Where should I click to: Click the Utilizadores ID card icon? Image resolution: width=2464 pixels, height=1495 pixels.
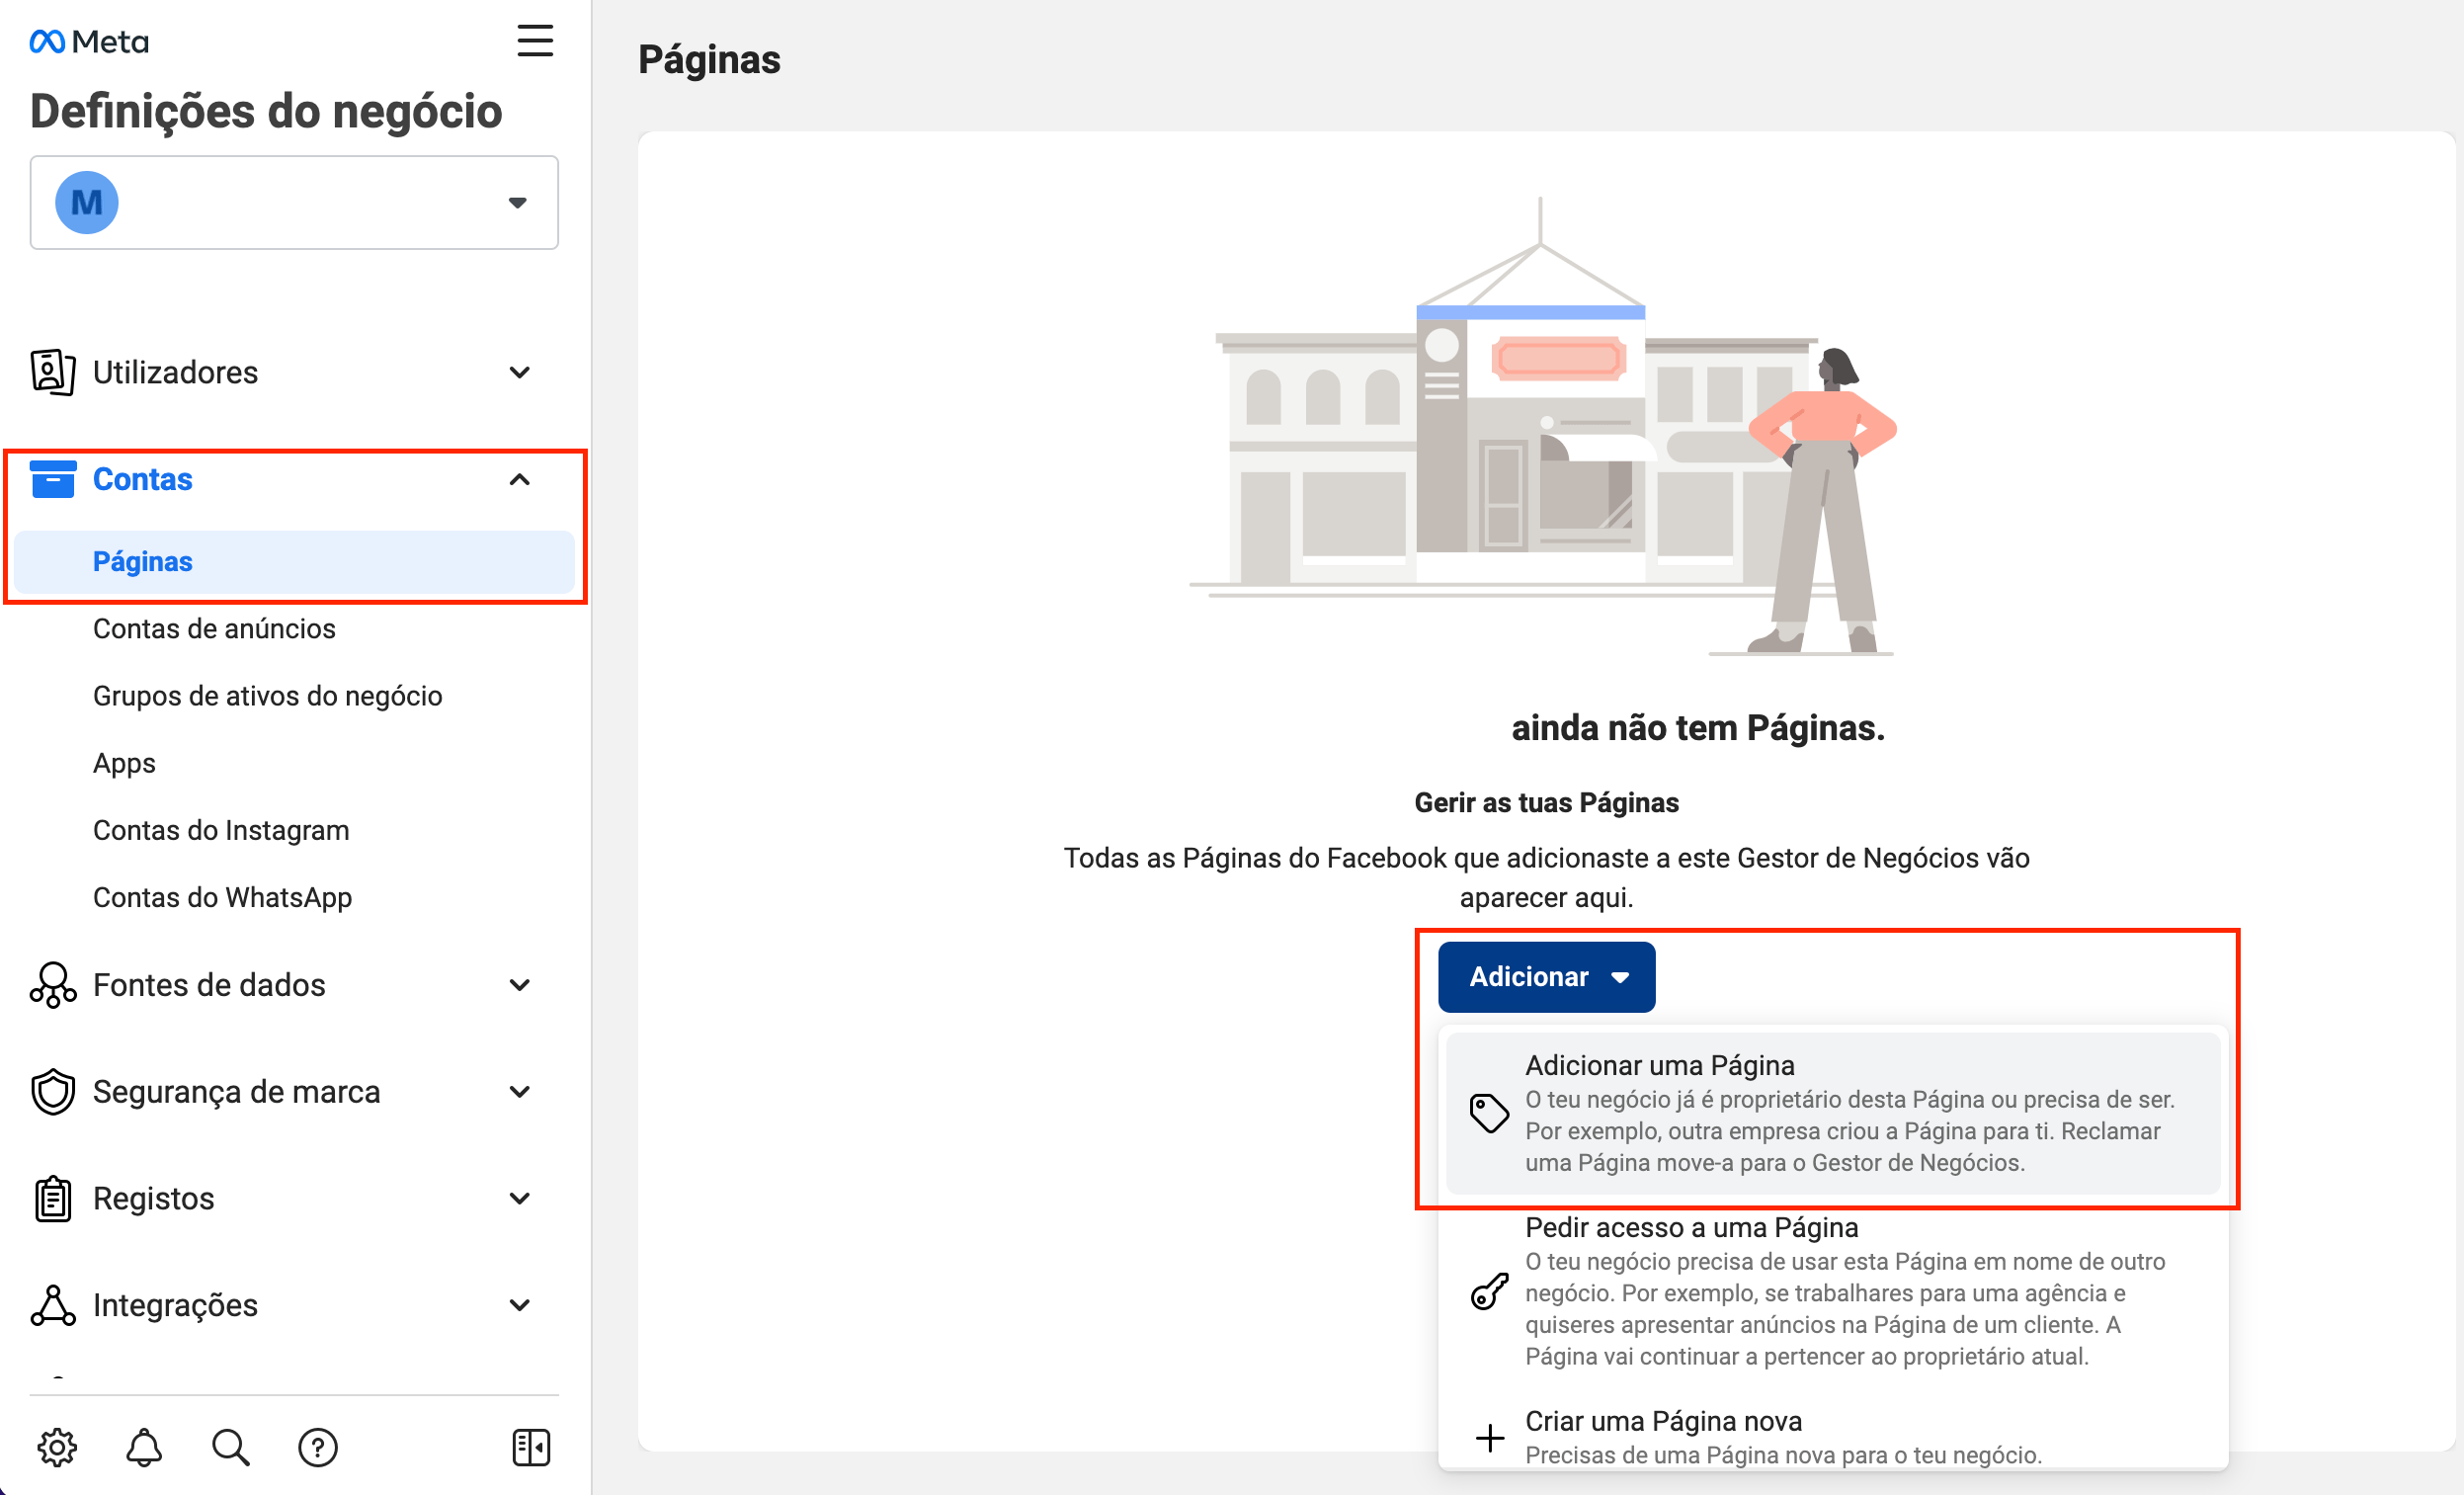point(52,371)
